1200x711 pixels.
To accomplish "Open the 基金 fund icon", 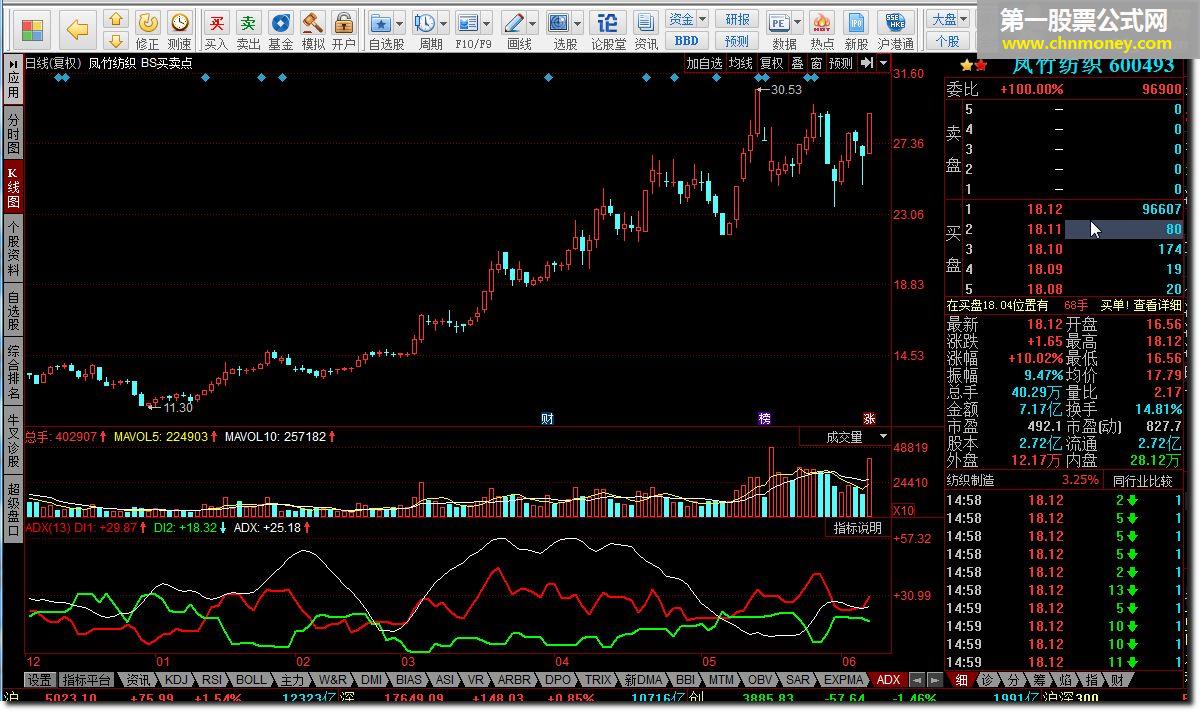I will pos(281,30).
